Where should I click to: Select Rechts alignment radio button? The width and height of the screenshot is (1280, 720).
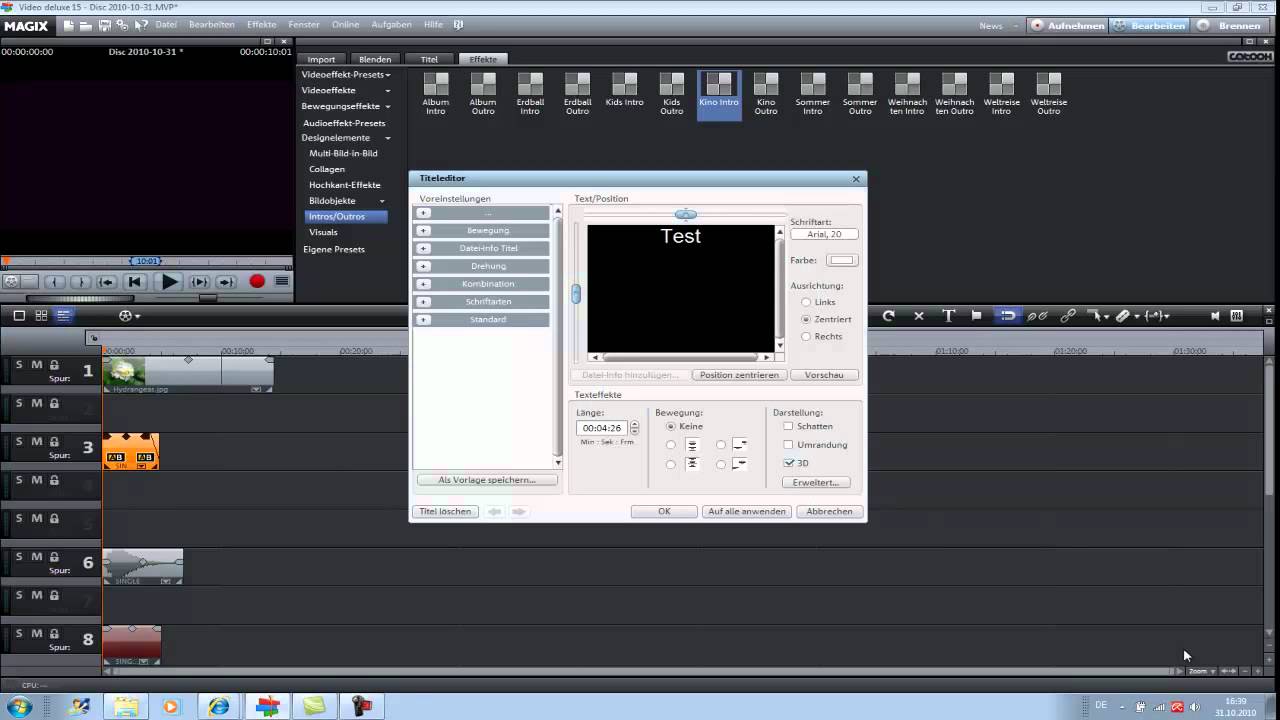point(806,336)
